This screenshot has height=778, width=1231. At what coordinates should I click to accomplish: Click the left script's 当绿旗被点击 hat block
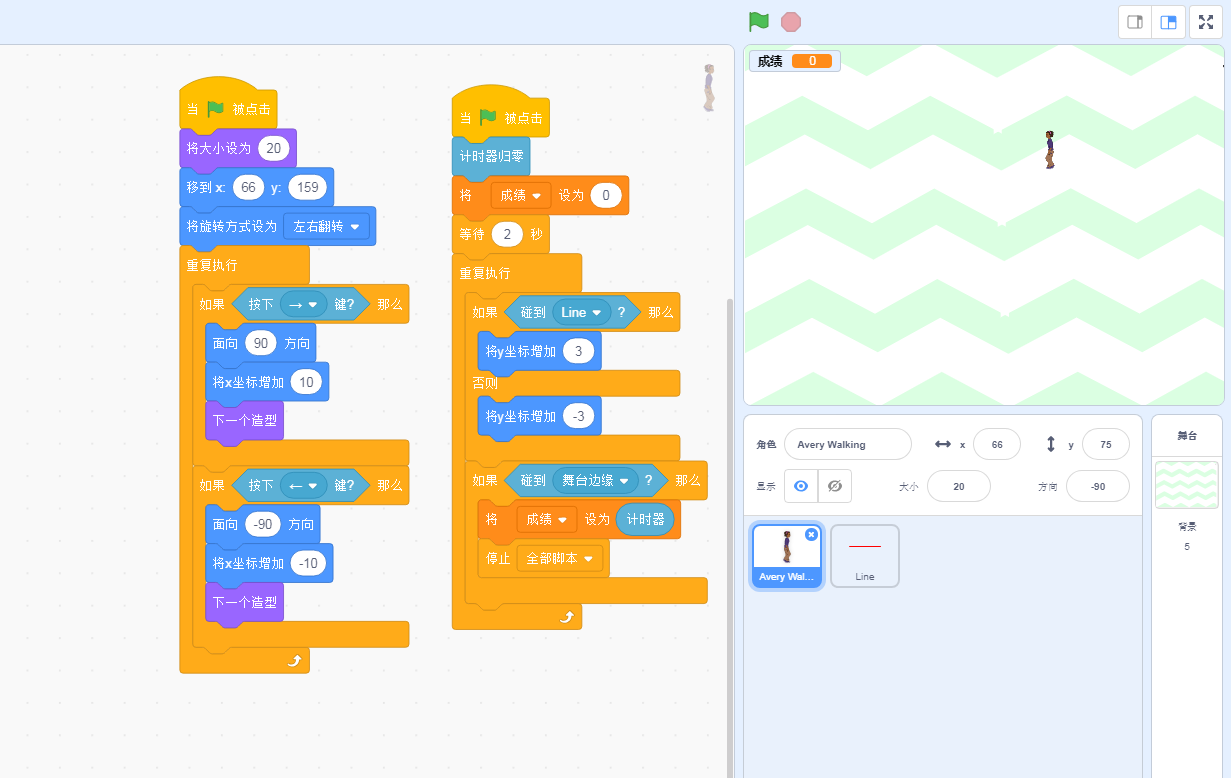(x=228, y=105)
